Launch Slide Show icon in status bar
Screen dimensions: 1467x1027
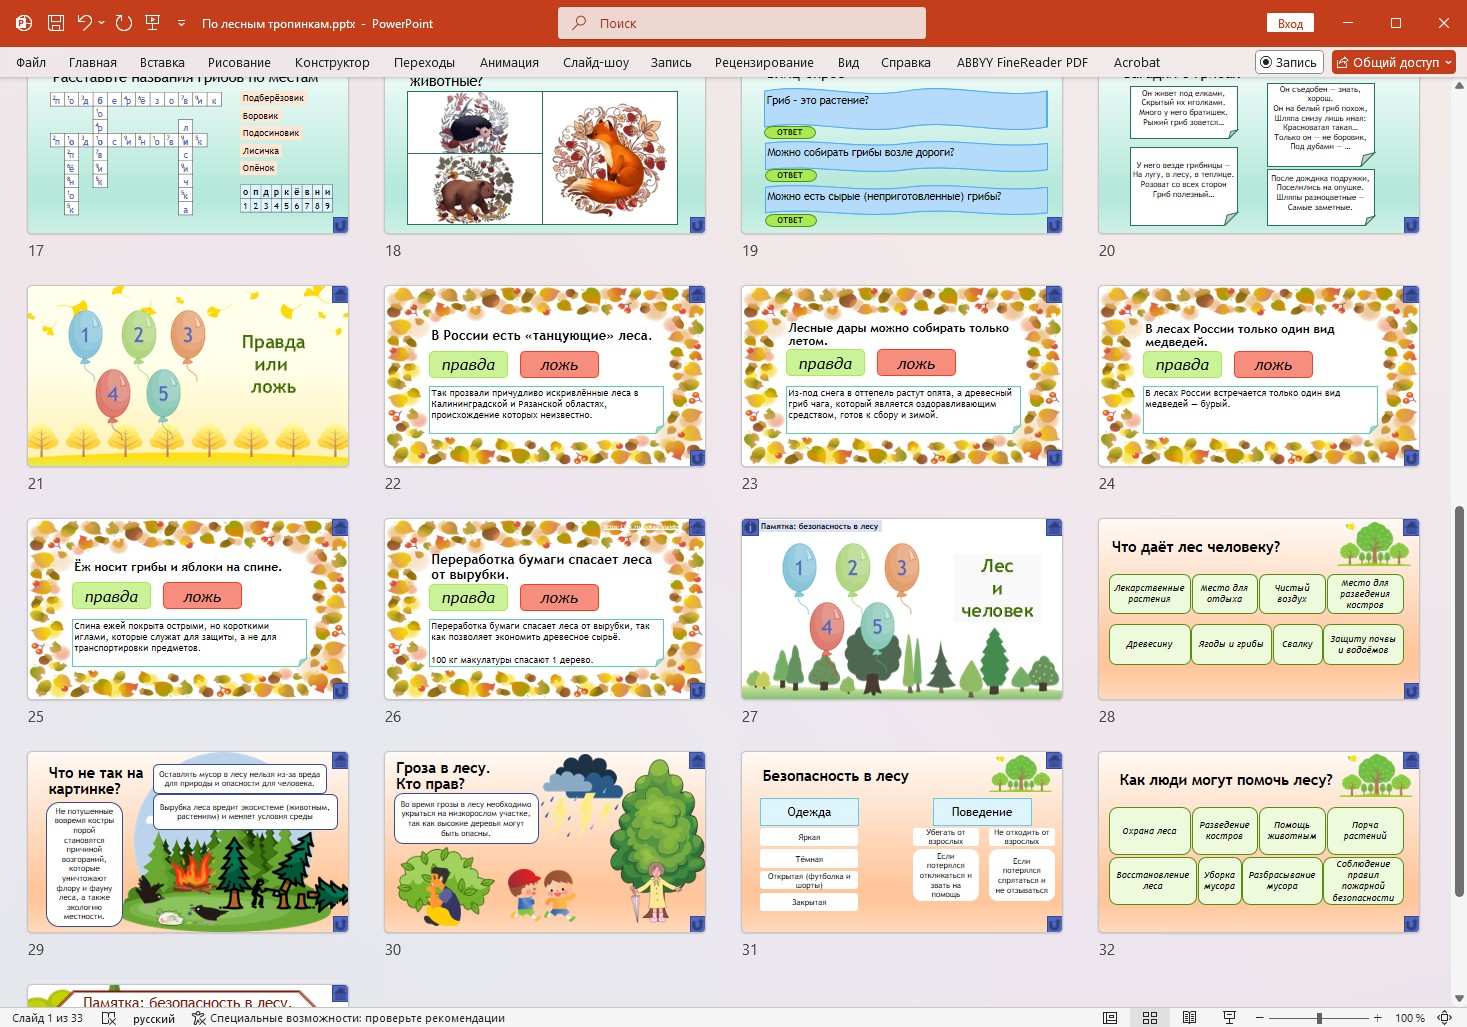[1229, 1018]
